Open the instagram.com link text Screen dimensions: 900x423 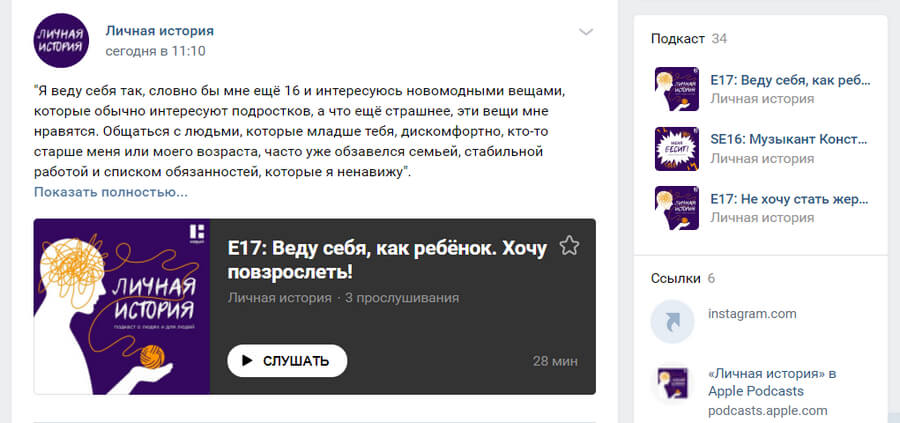click(752, 314)
